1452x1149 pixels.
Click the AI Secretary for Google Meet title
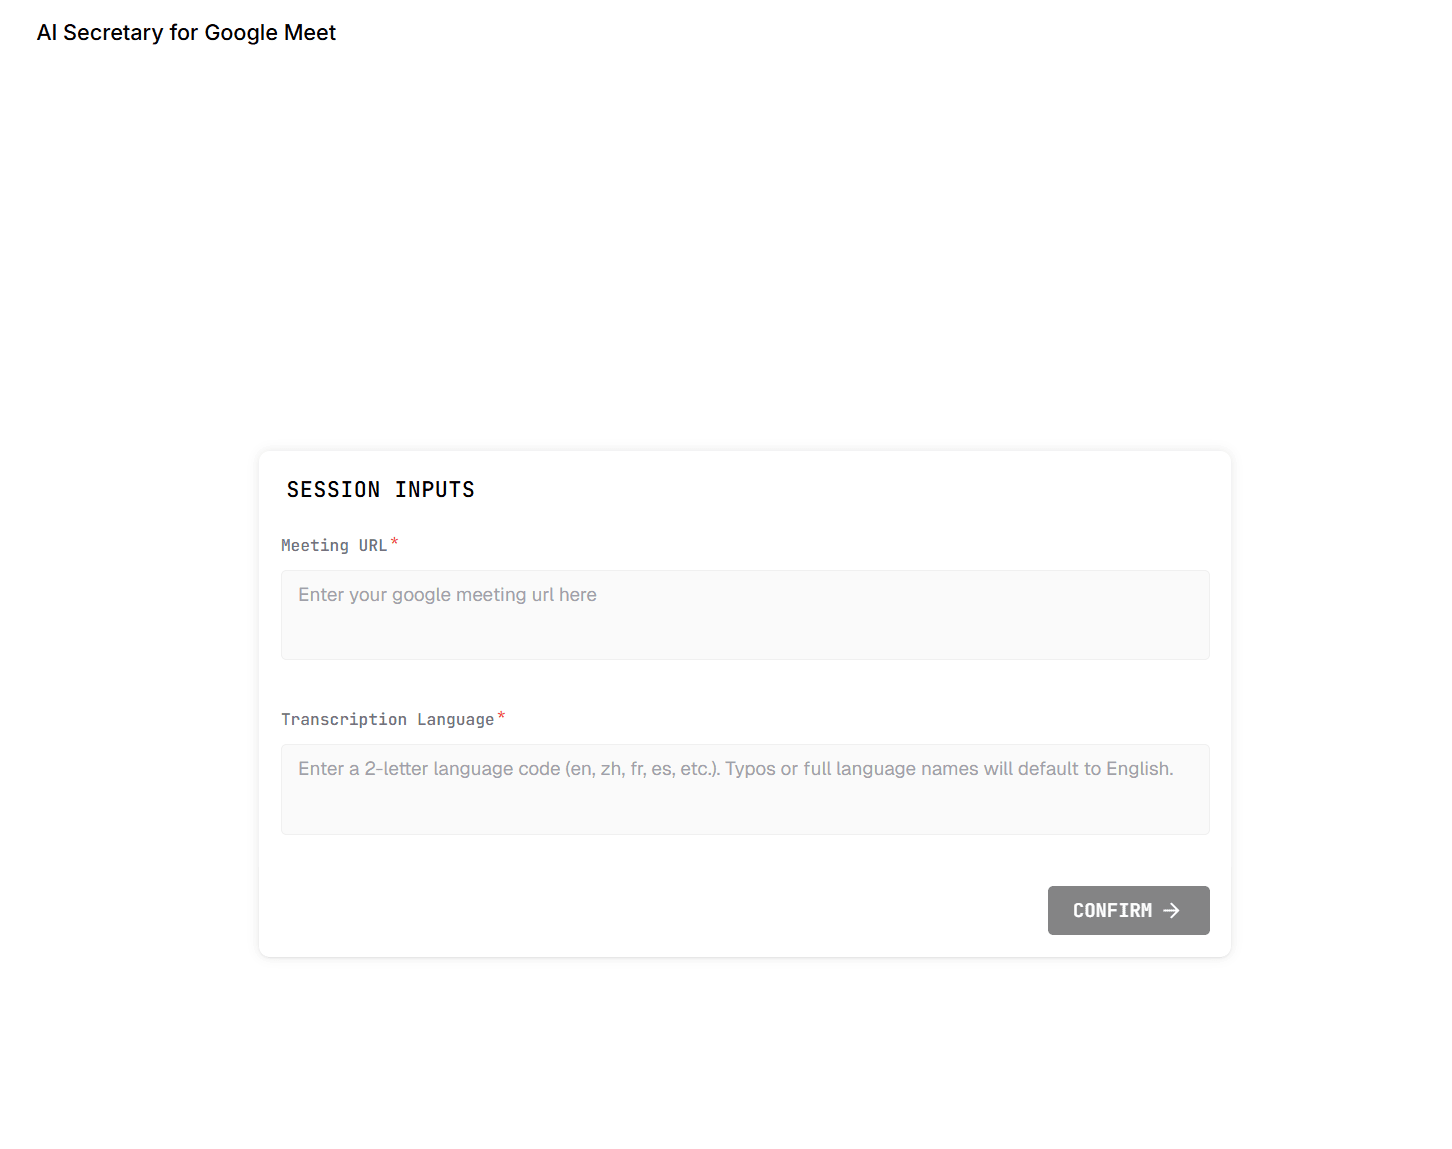[186, 32]
